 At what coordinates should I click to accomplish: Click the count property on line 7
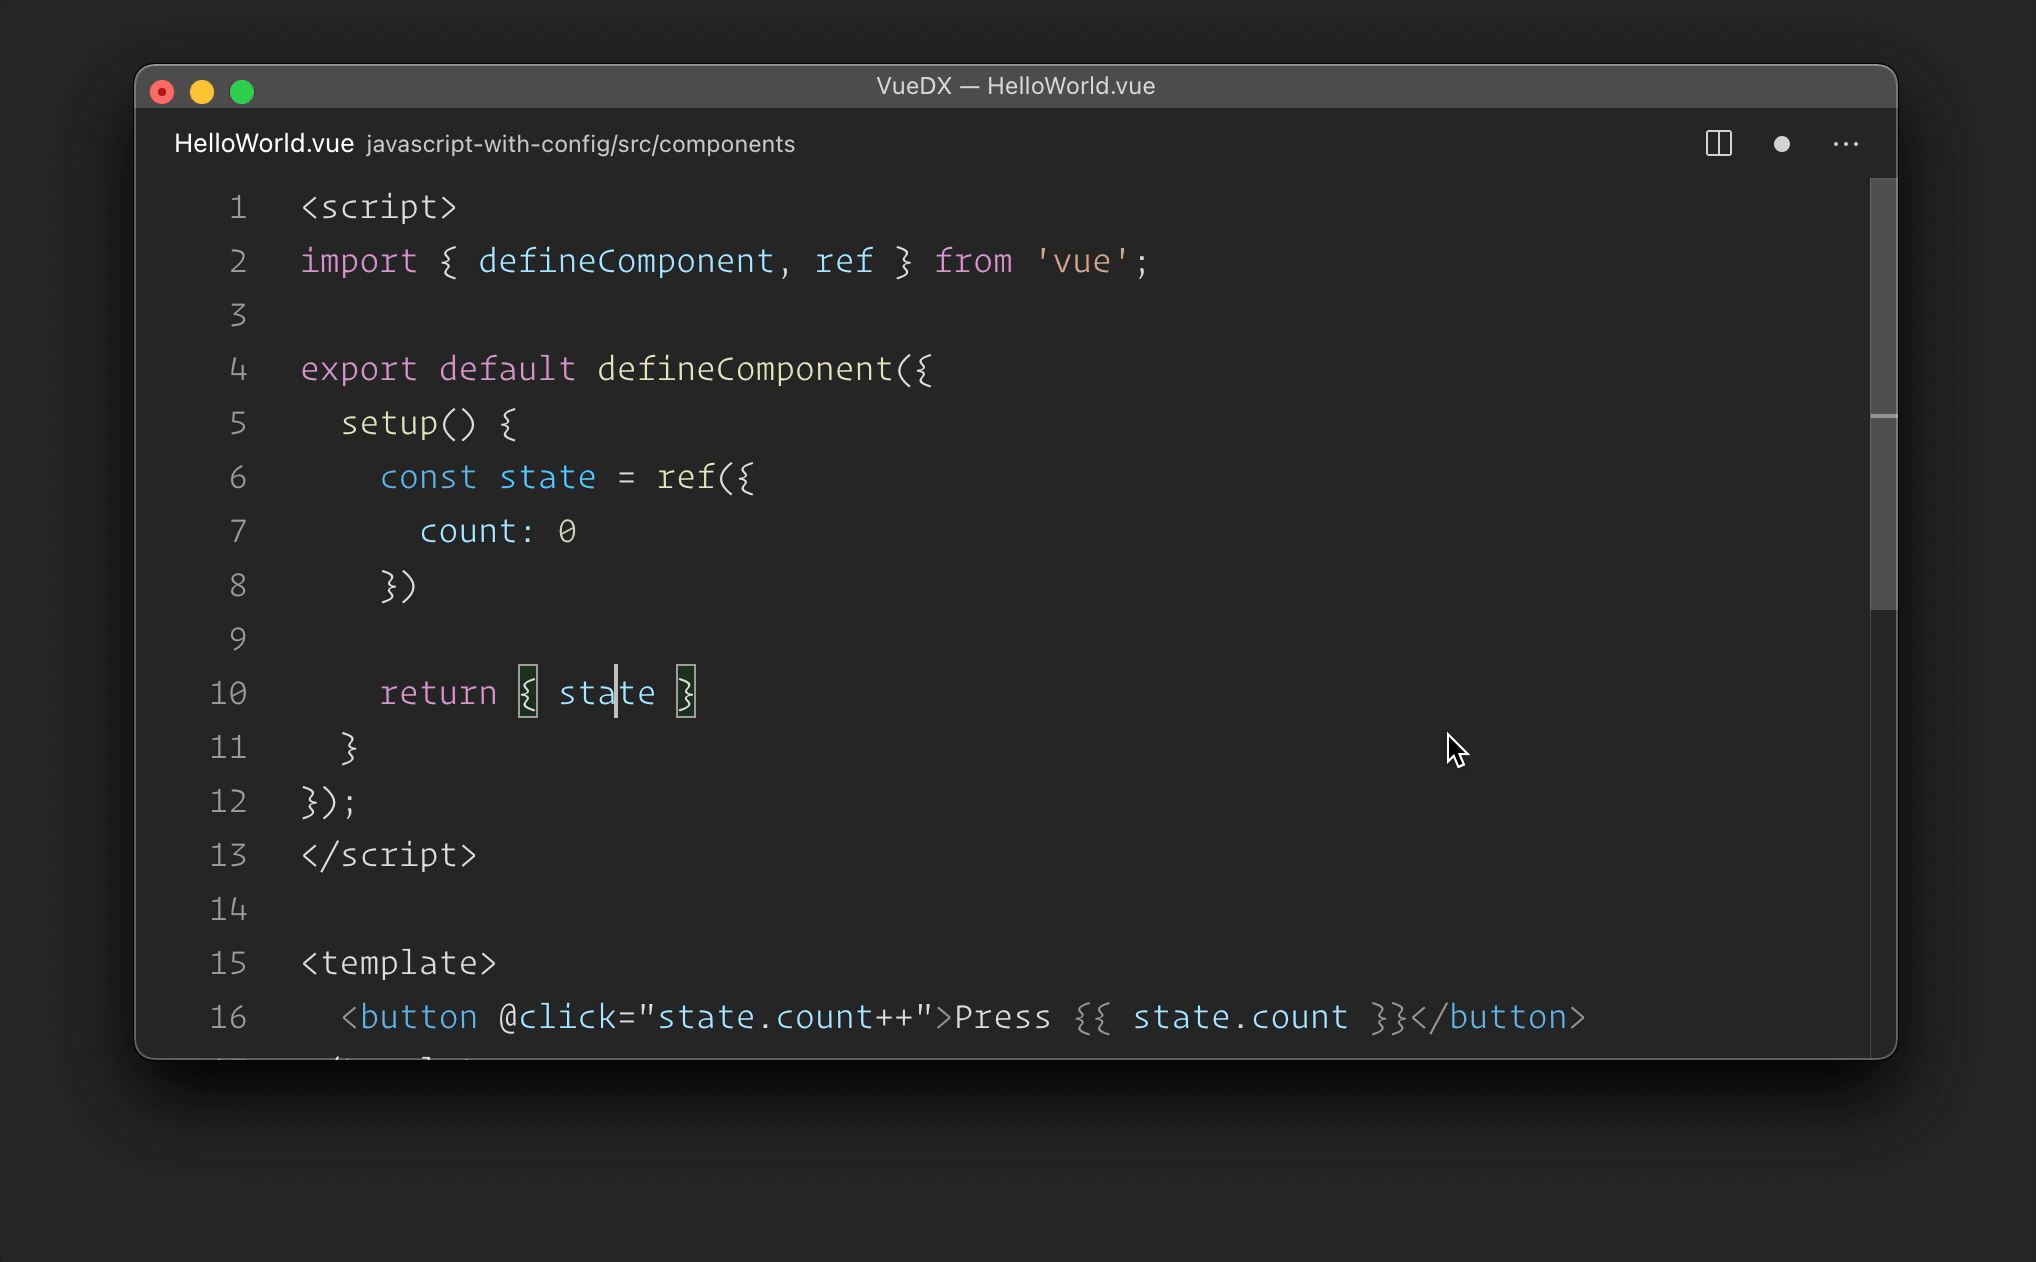[467, 531]
